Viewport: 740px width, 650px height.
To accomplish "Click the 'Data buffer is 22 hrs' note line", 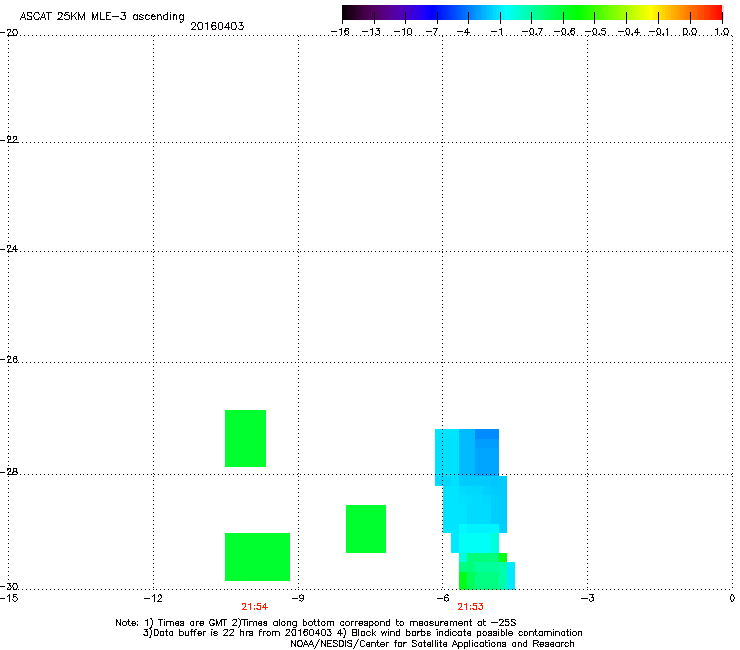I will (362, 633).
